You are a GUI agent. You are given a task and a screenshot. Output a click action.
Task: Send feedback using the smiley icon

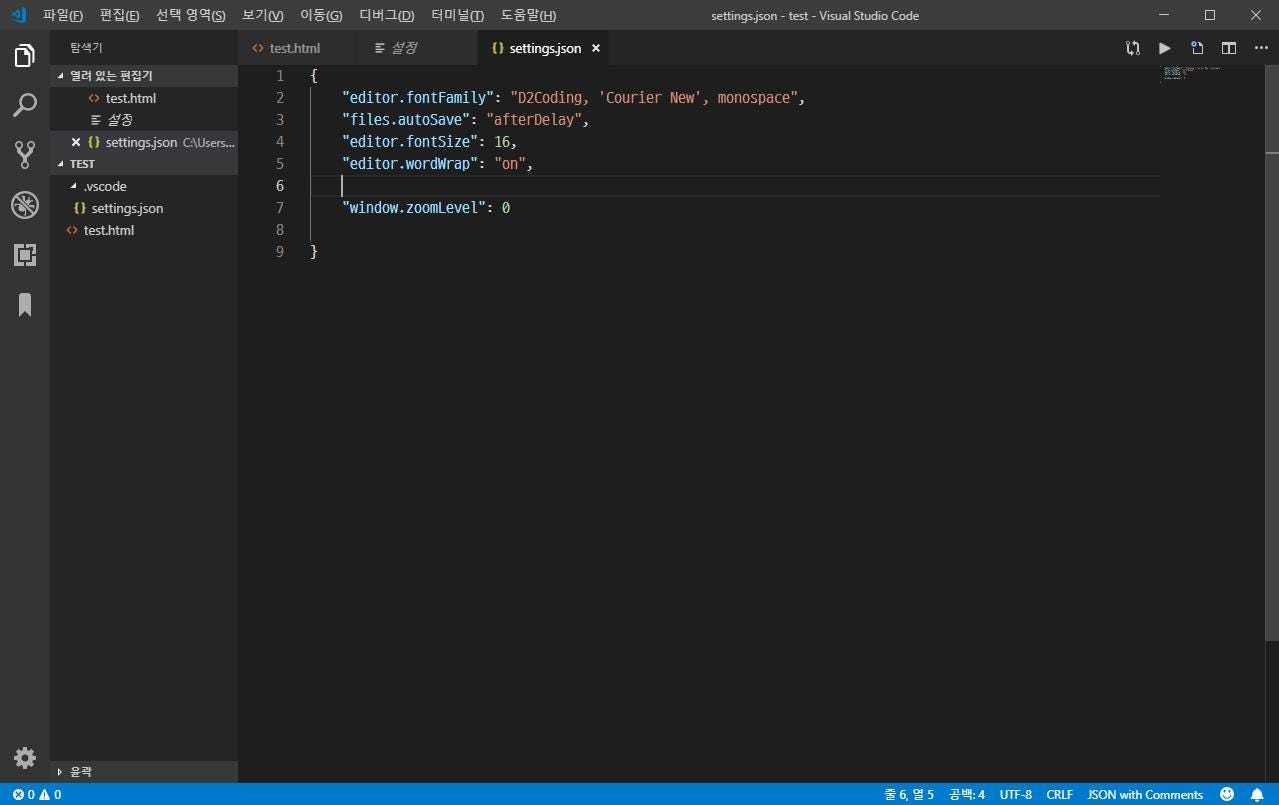click(1228, 794)
